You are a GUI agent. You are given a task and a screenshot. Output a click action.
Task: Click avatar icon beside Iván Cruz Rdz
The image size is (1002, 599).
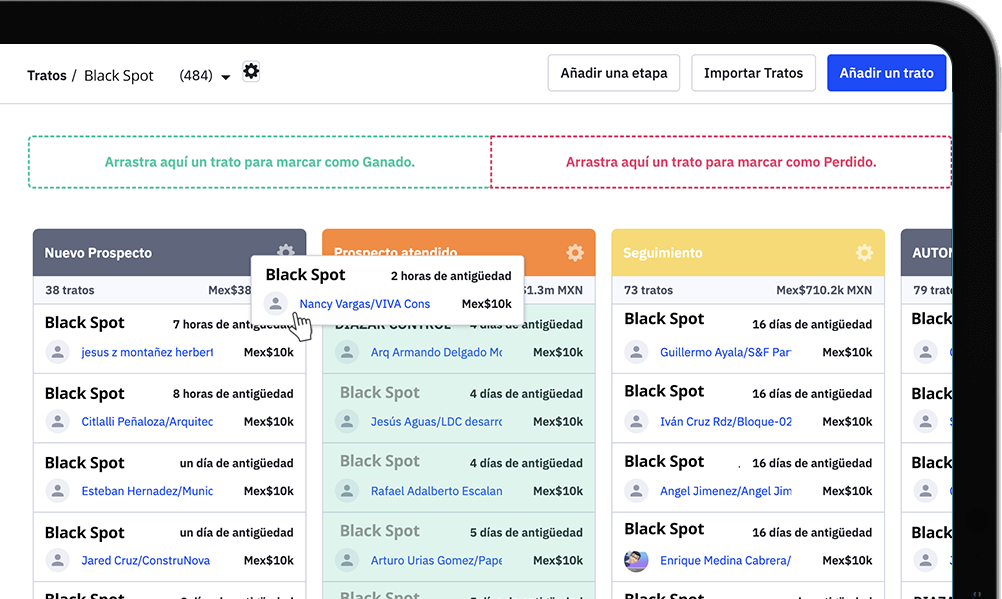point(636,421)
